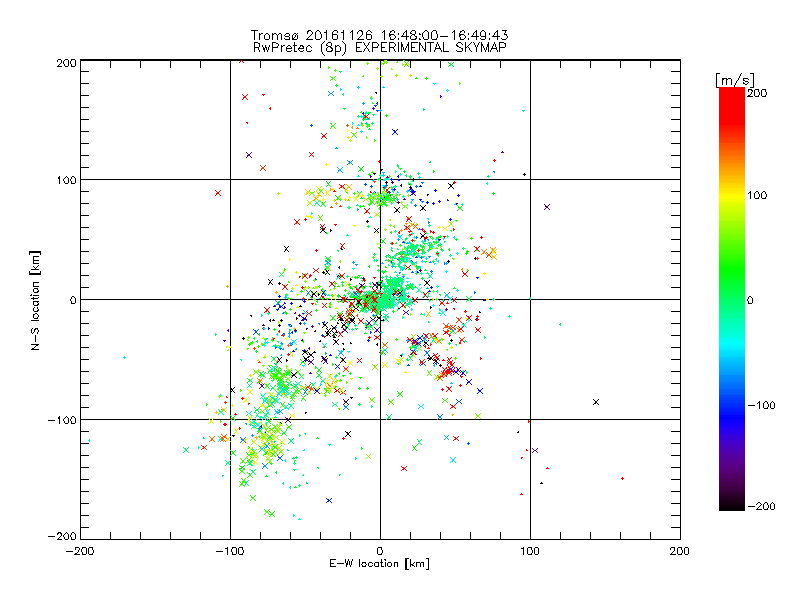Click the lone cyan dot at the far west edge
800x600 pixels.
pos(124,358)
